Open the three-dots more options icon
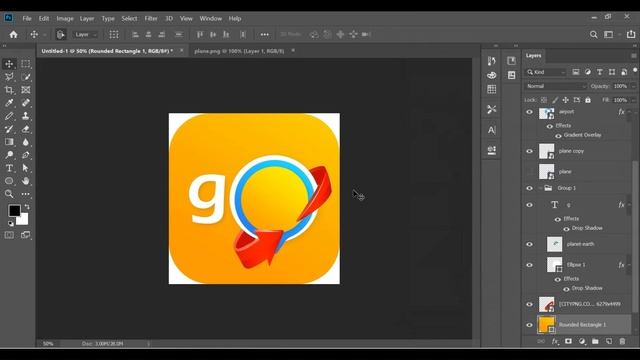The width and height of the screenshot is (640, 360). [264, 35]
